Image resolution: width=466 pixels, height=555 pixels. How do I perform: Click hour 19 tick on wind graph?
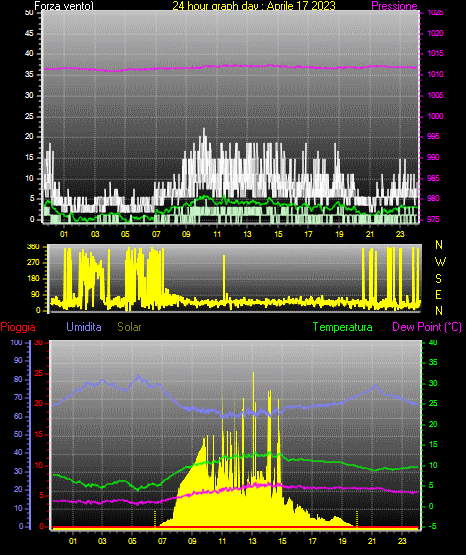click(x=339, y=234)
